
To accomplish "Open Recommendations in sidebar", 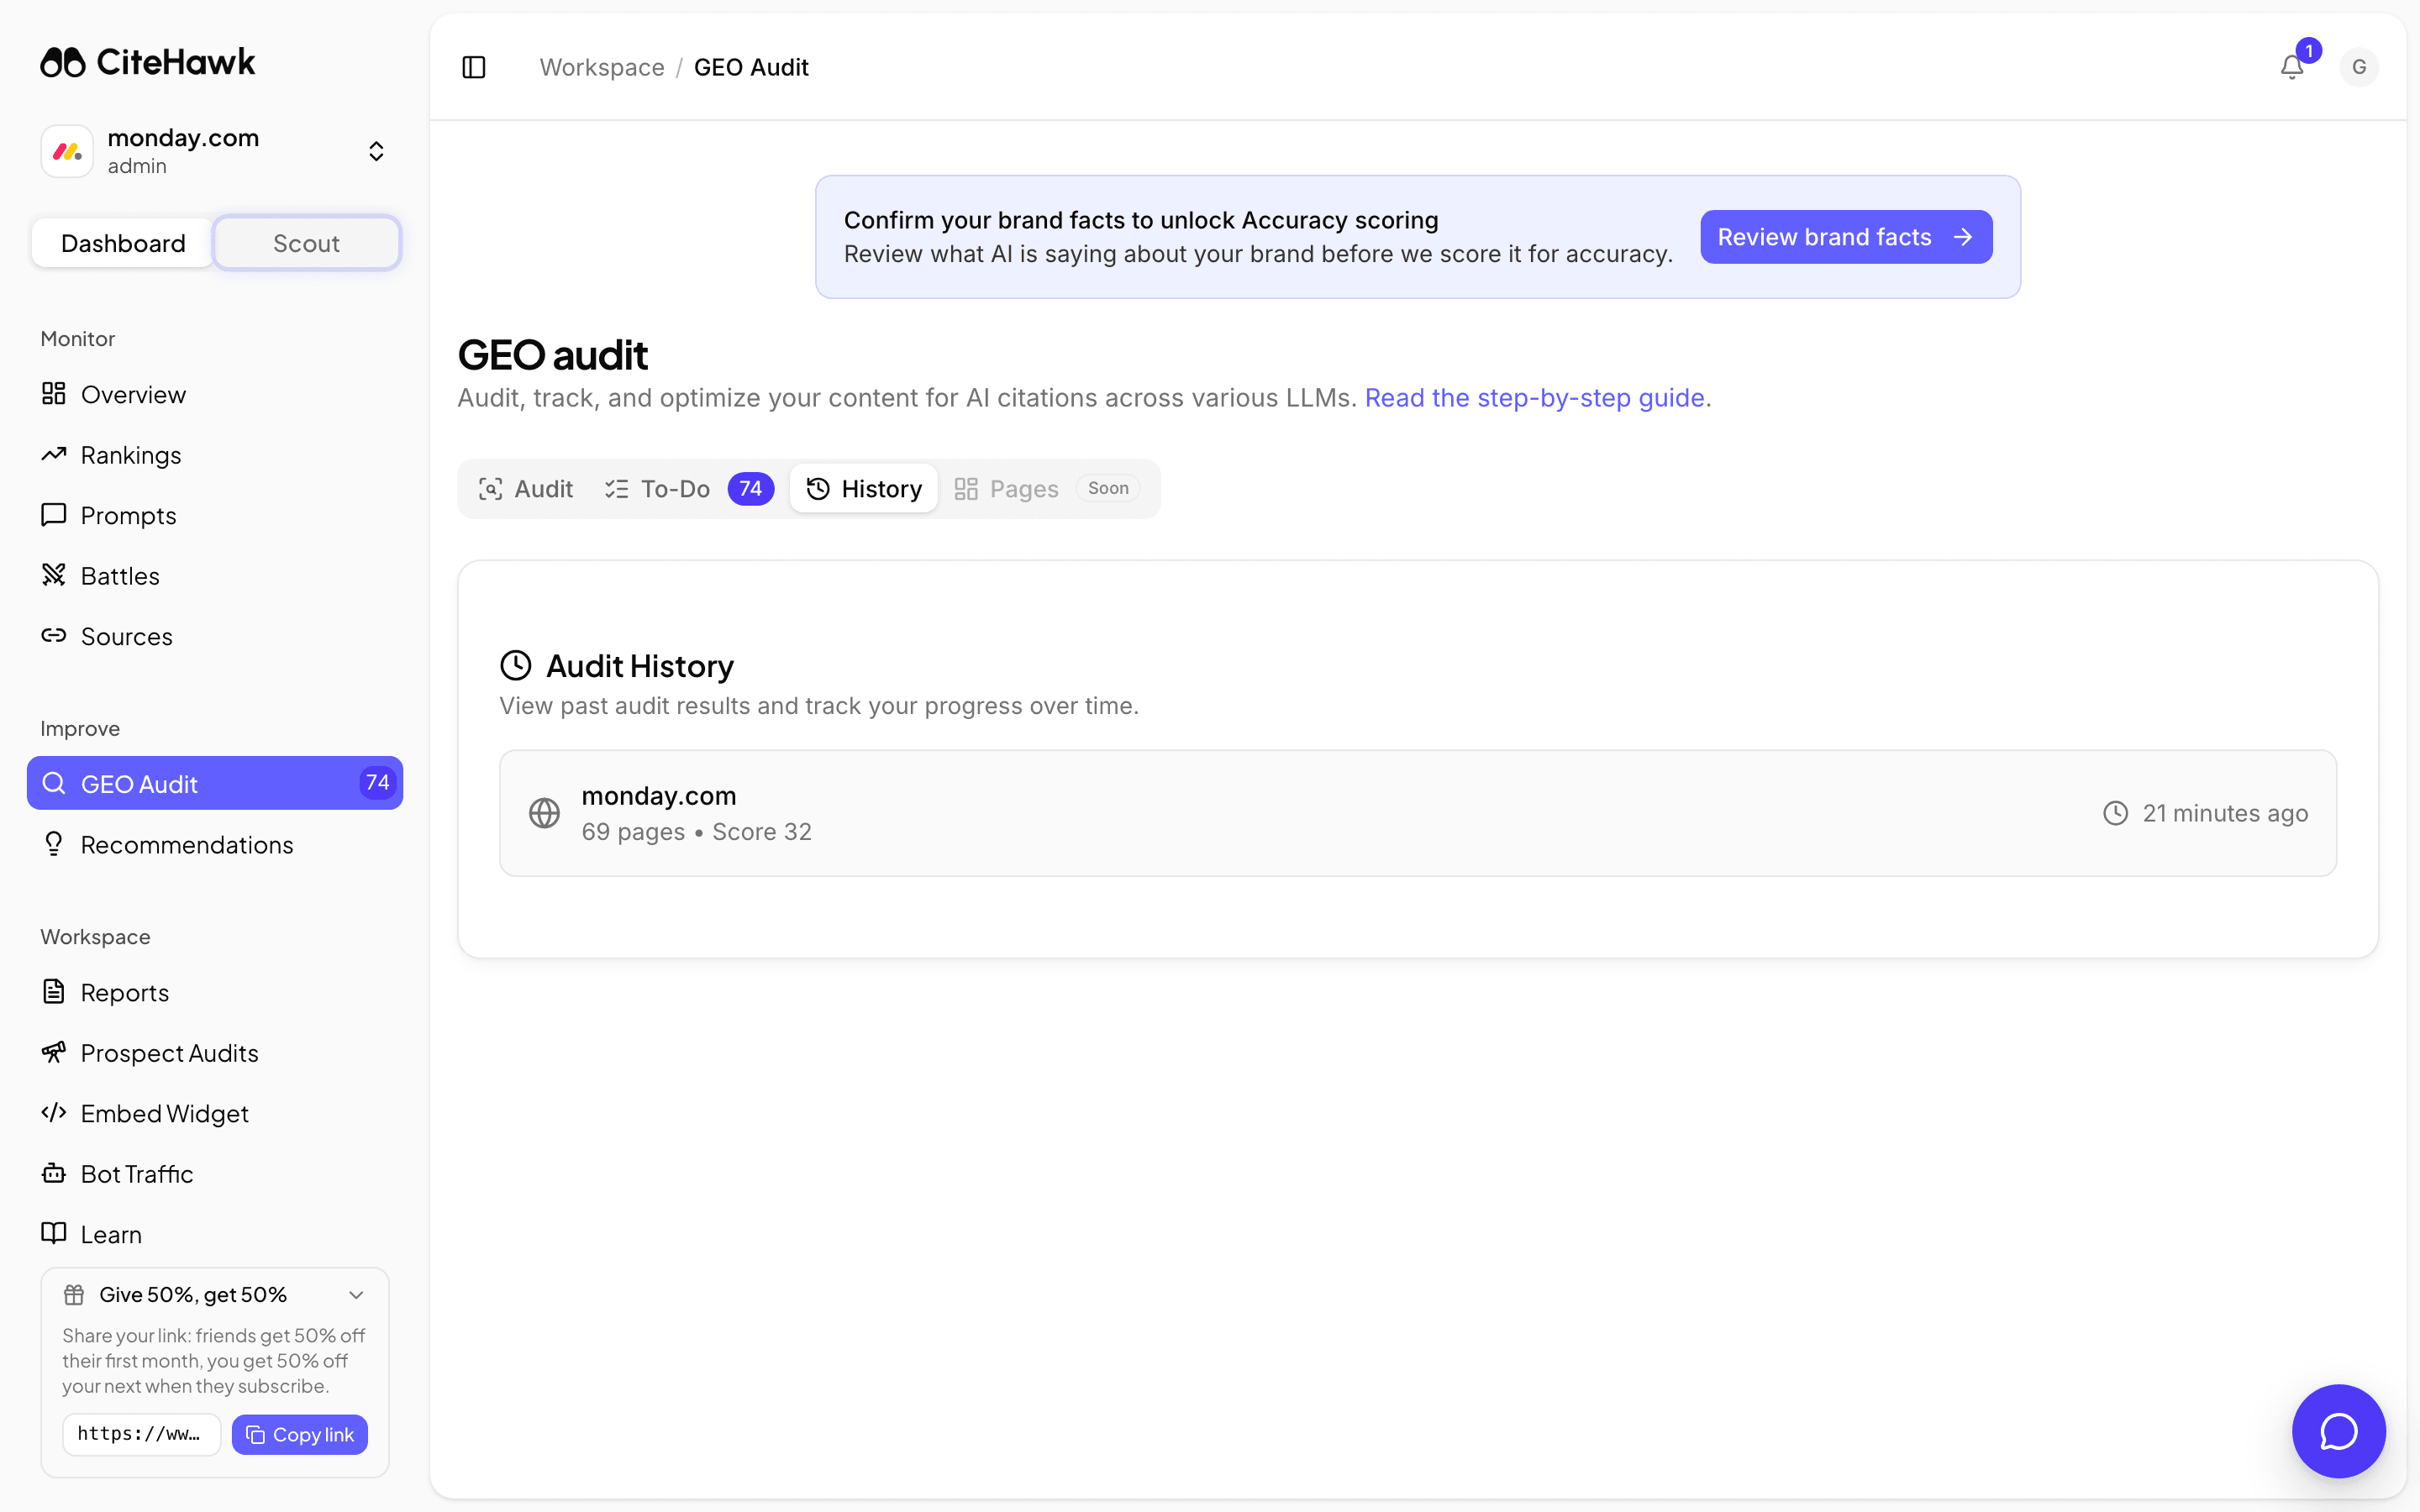I will click(x=215, y=845).
